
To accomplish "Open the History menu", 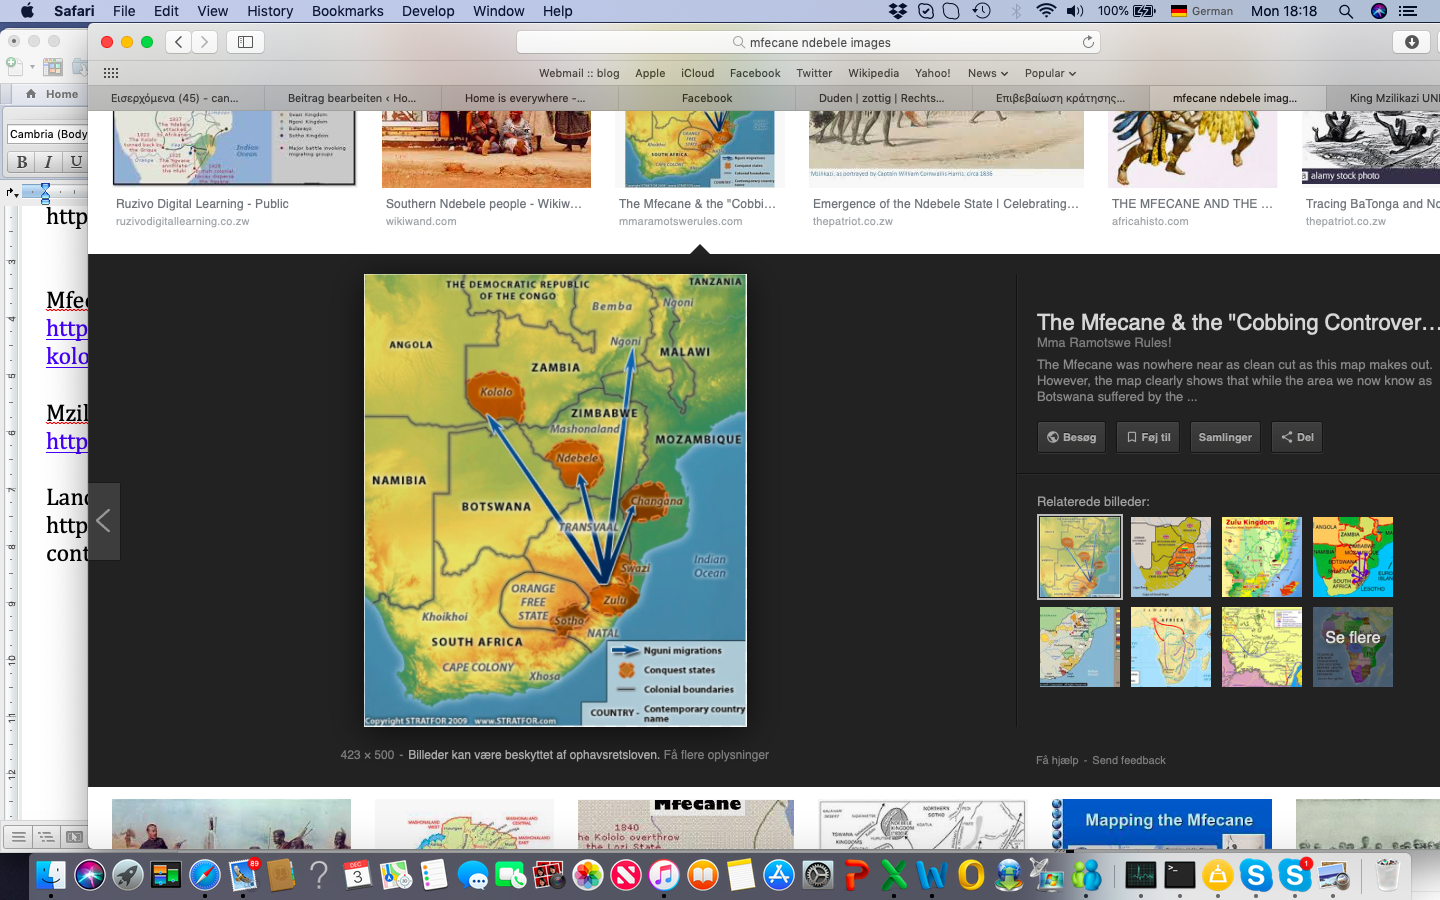I will point(270,11).
